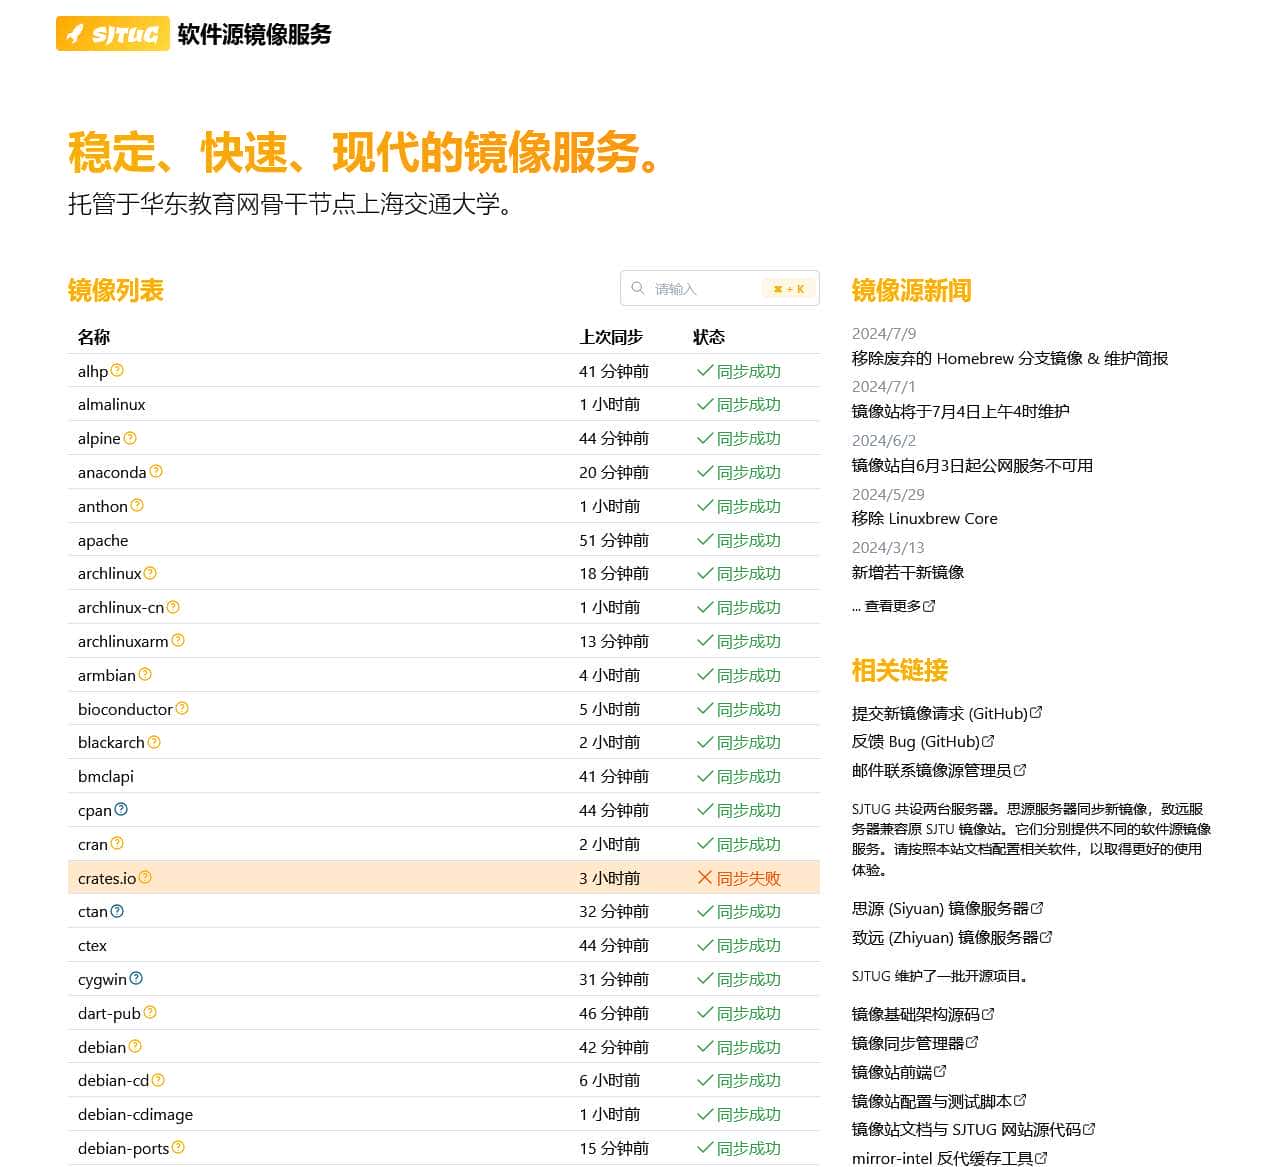
Task: Open news 新增若干新镜像
Action: click(x=908, y=572)
